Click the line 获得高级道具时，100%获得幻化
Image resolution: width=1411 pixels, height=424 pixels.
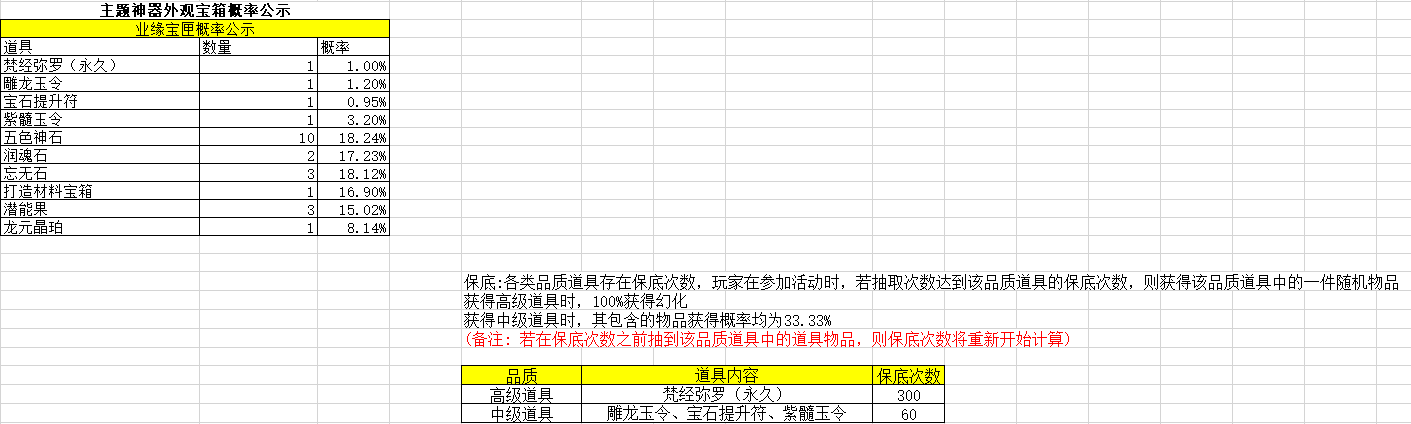click(x=575, y=301)
